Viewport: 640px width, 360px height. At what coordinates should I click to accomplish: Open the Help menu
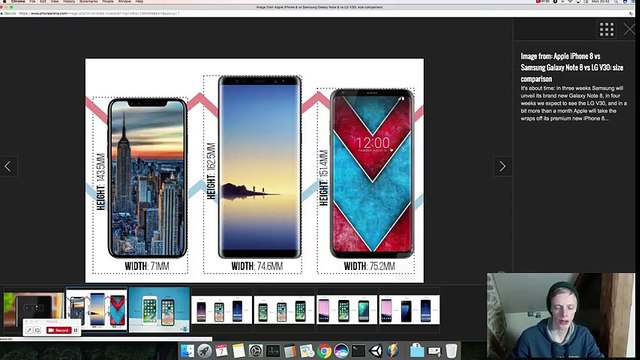point(139,2)
